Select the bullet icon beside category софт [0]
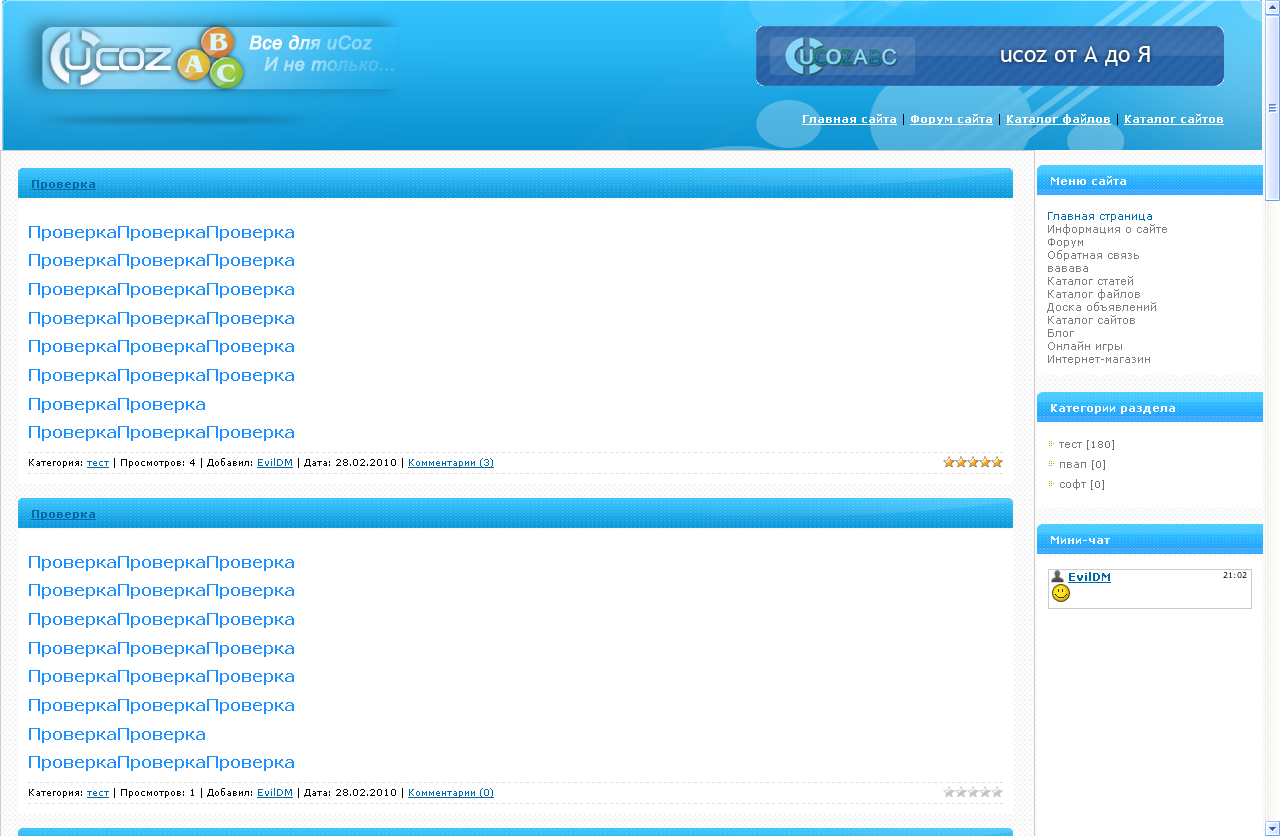 point(1050,484)
